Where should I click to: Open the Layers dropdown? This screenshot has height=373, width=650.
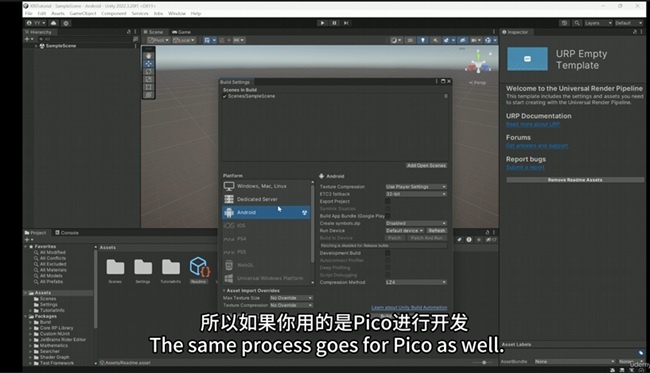click(x=598, y=23)
